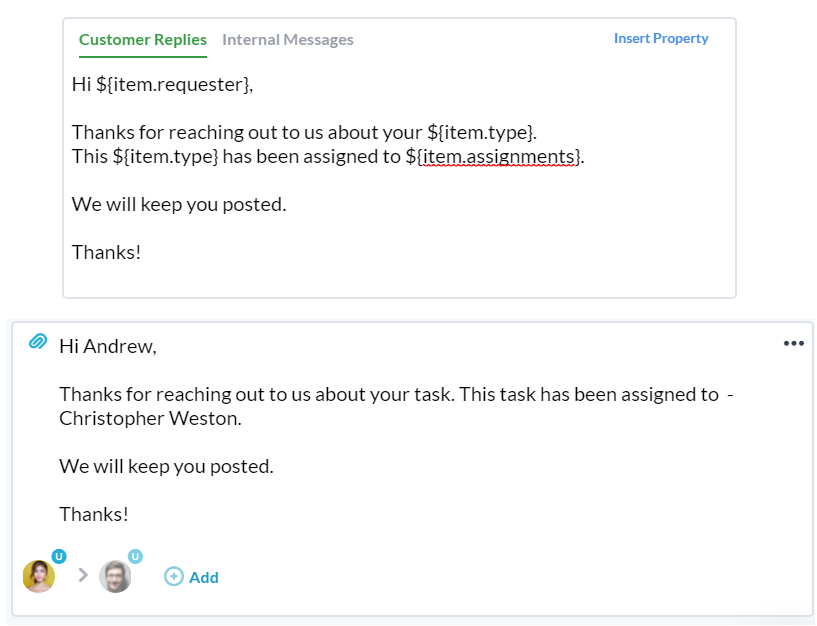Click the 'Hi Andrew,' greeting in message
The height and width of the screenshot is (626, 817).
click(x=108, y=346)
